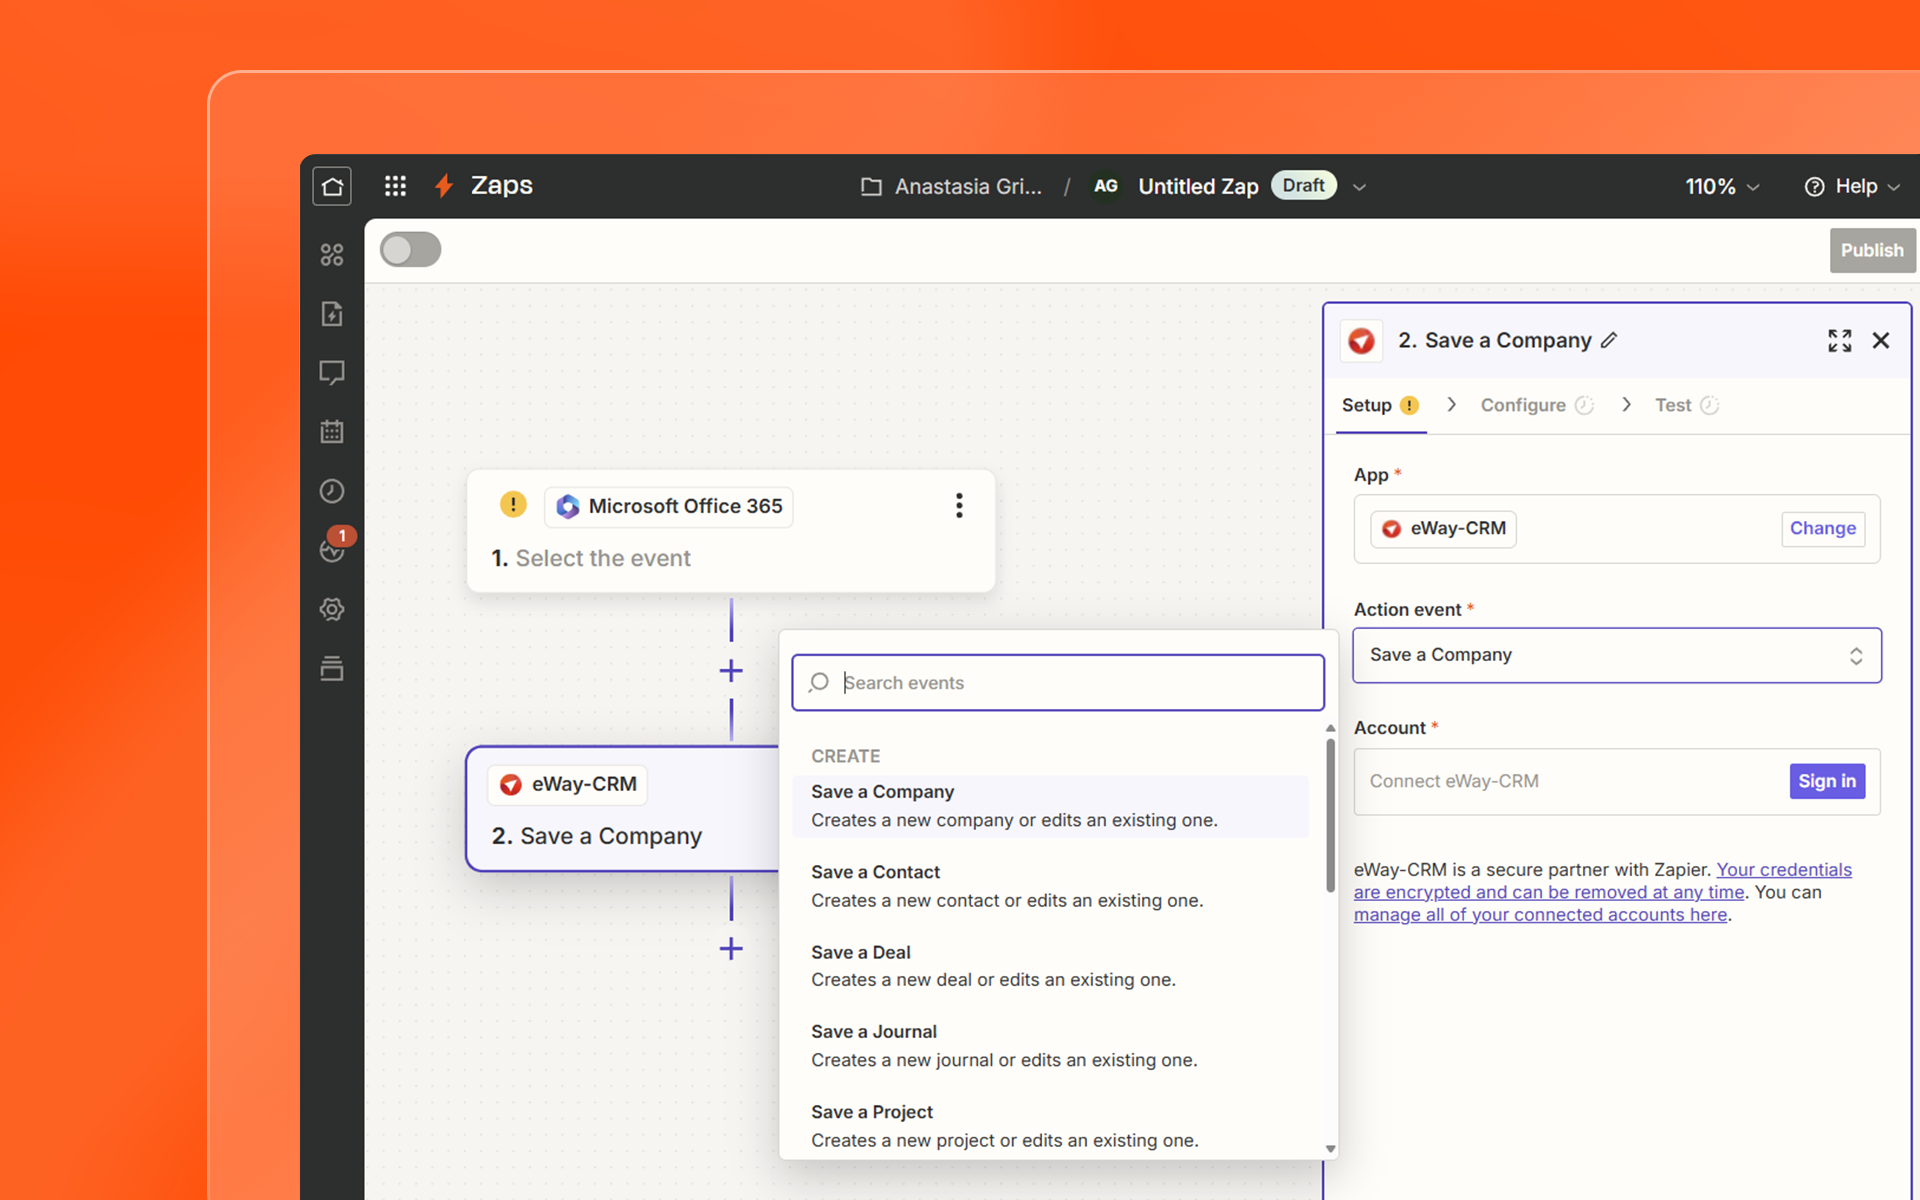Switch to the Test tab

pos(1686,405)
